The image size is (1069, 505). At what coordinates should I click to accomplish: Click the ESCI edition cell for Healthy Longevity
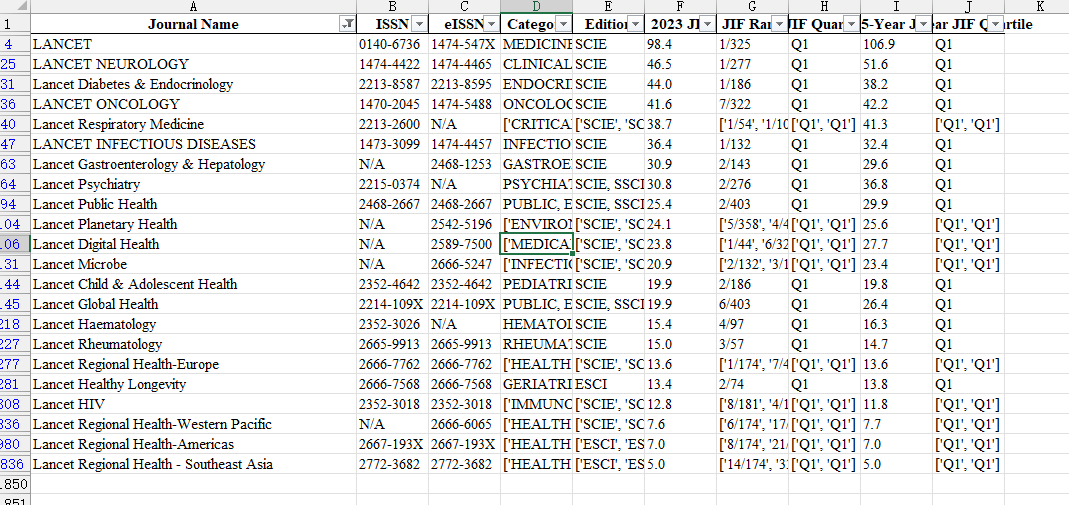(609, 384)
